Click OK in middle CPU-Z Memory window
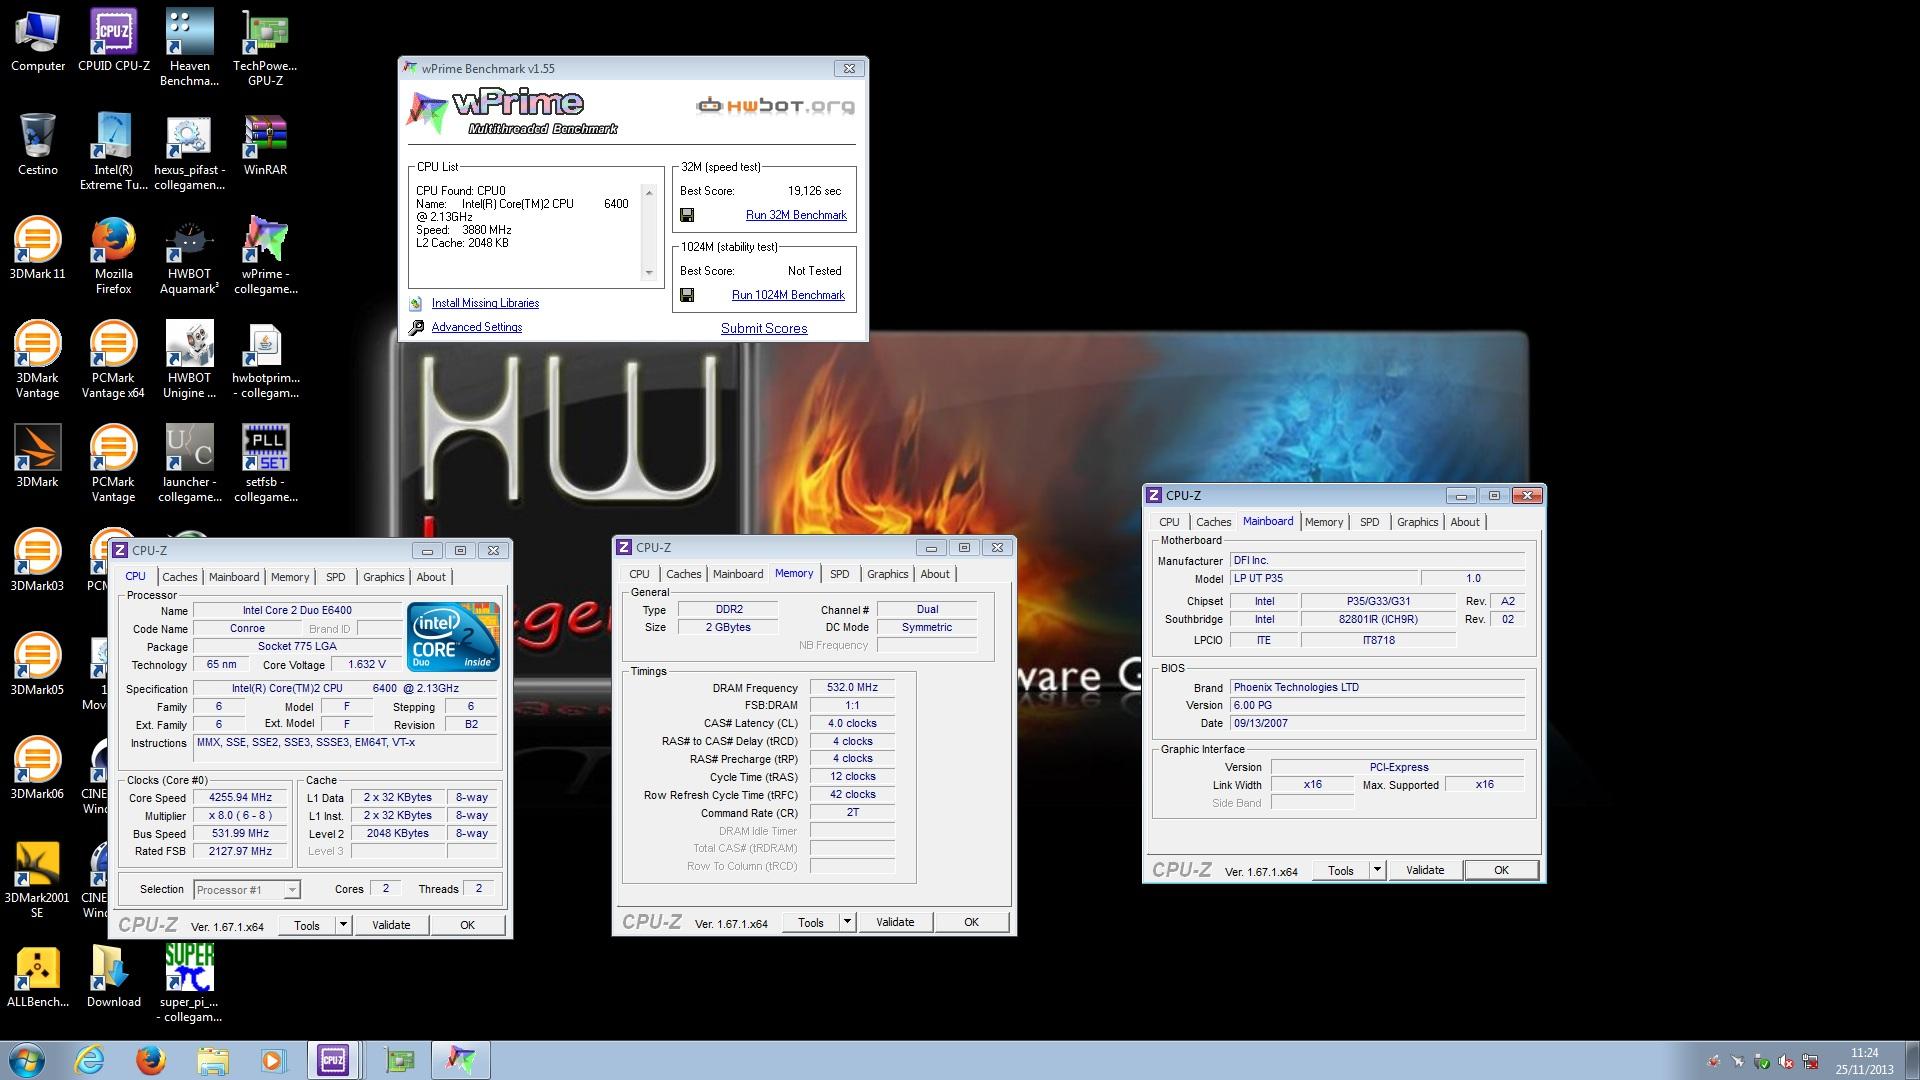1920x1080 pixels. [x=971, y=922]
